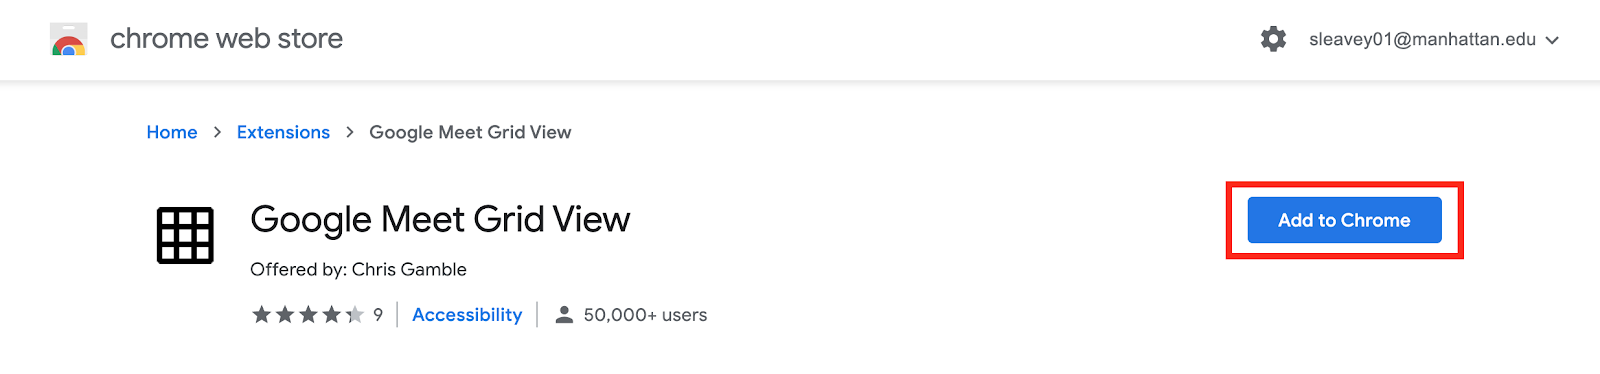The image size is (1600, 374).
Task: Click the Offered by Chris Gamble text
Action: (x=358, y=269)
